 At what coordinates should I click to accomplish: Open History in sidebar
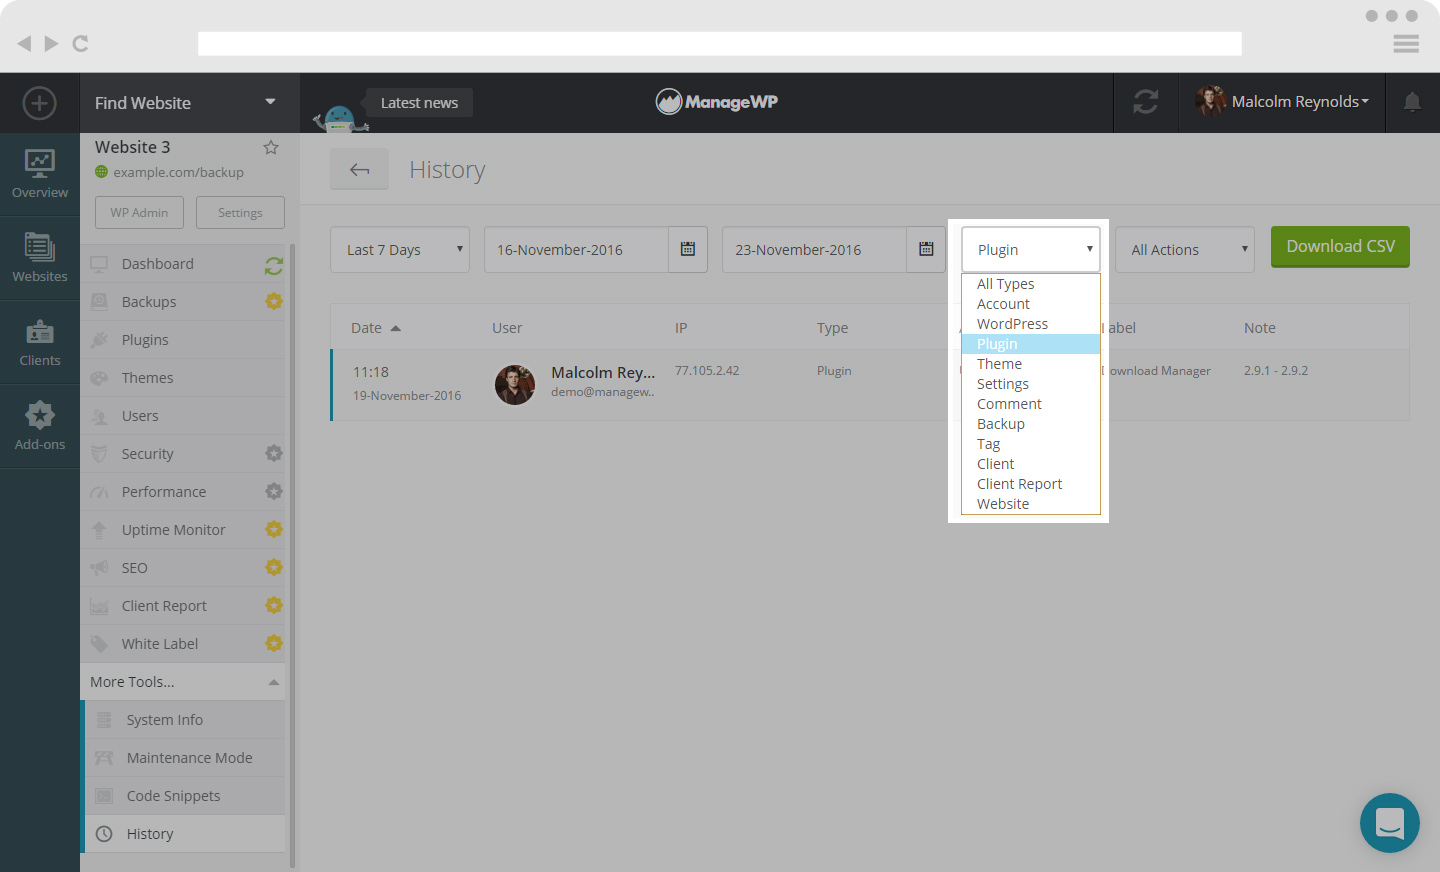click(x=185, y=834)
